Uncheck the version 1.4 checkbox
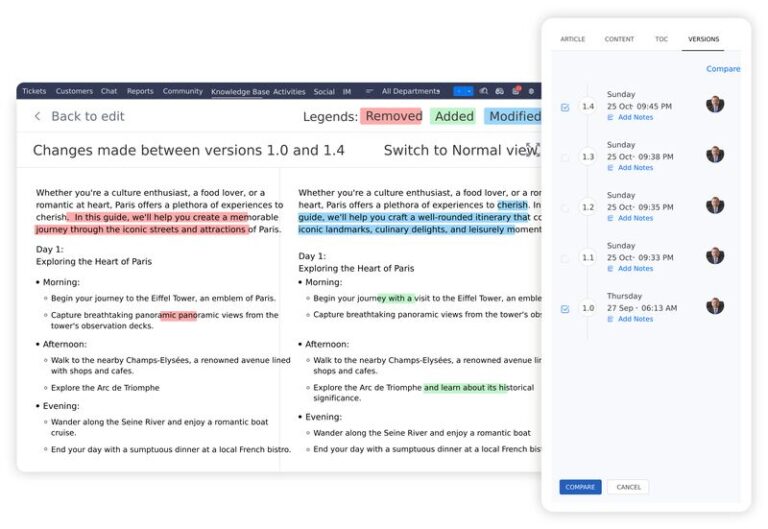 [565, 107]
